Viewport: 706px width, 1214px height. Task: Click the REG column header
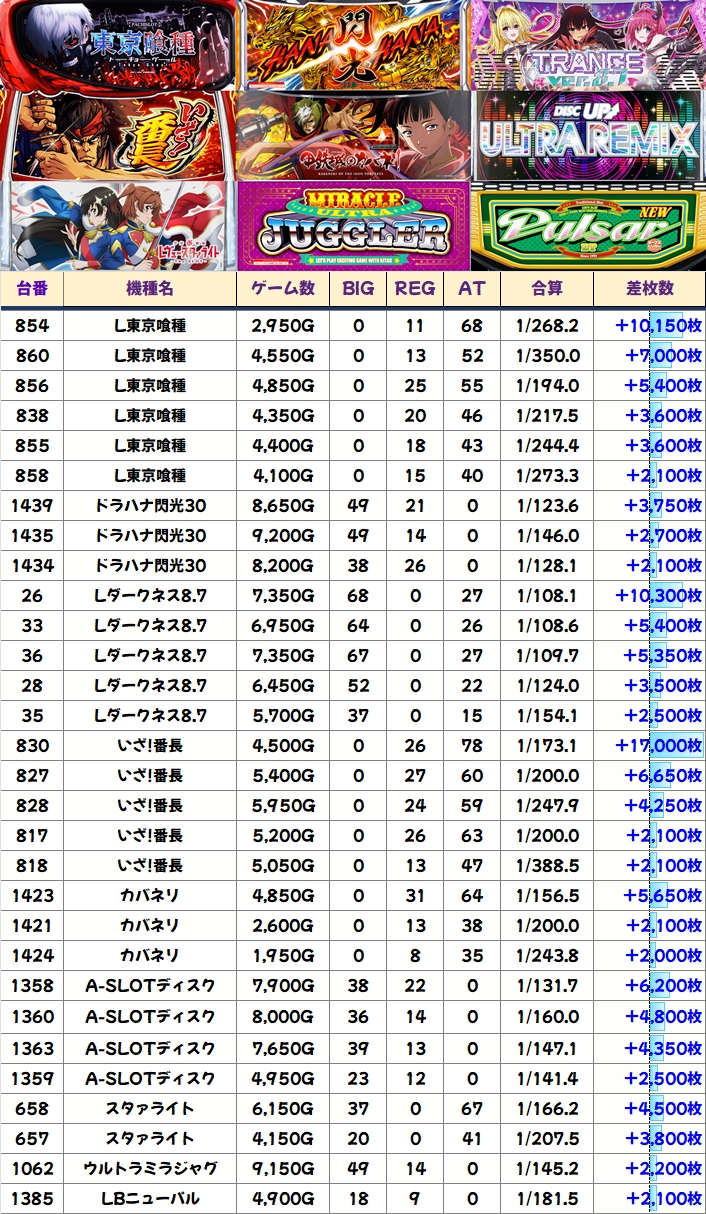coord(415,288)
